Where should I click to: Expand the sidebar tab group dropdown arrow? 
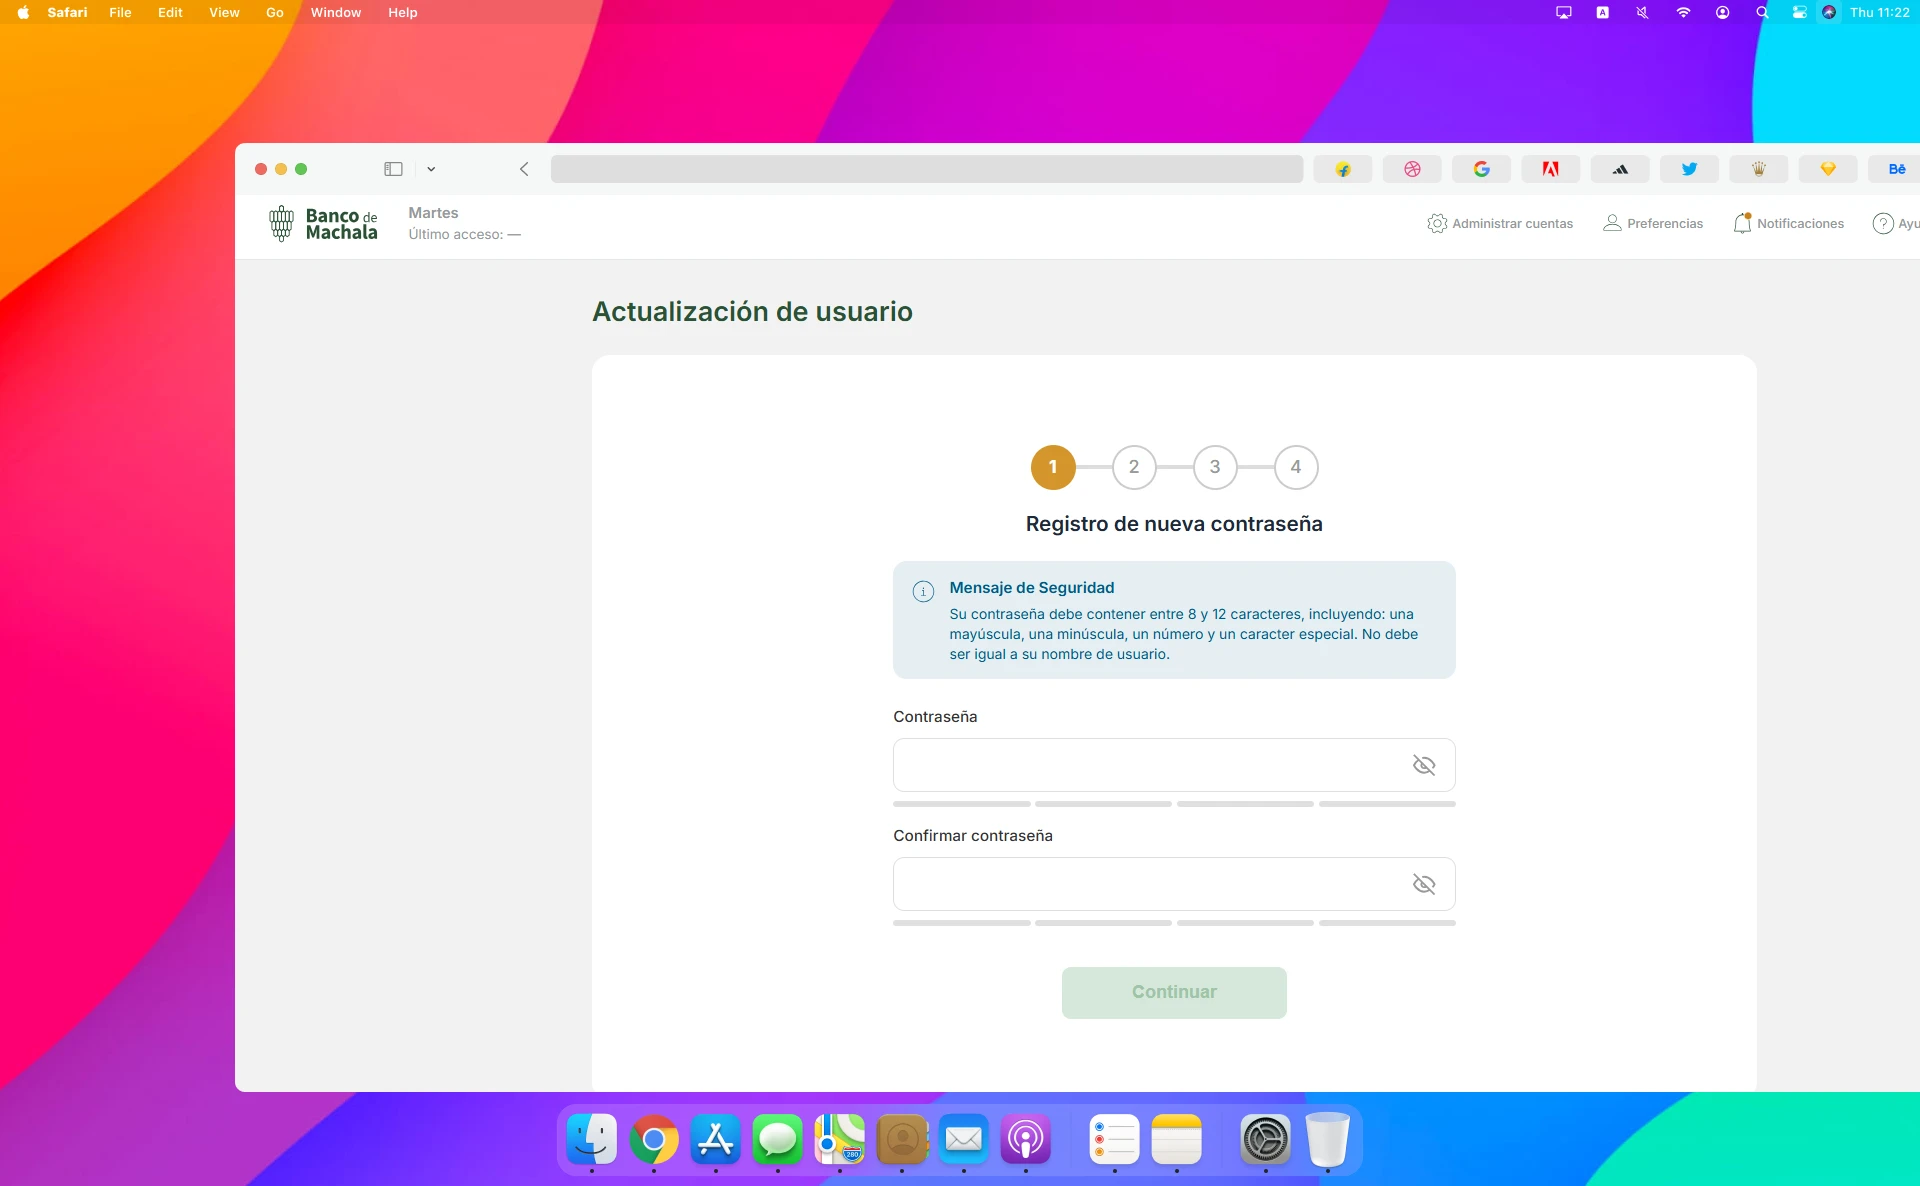431,169
